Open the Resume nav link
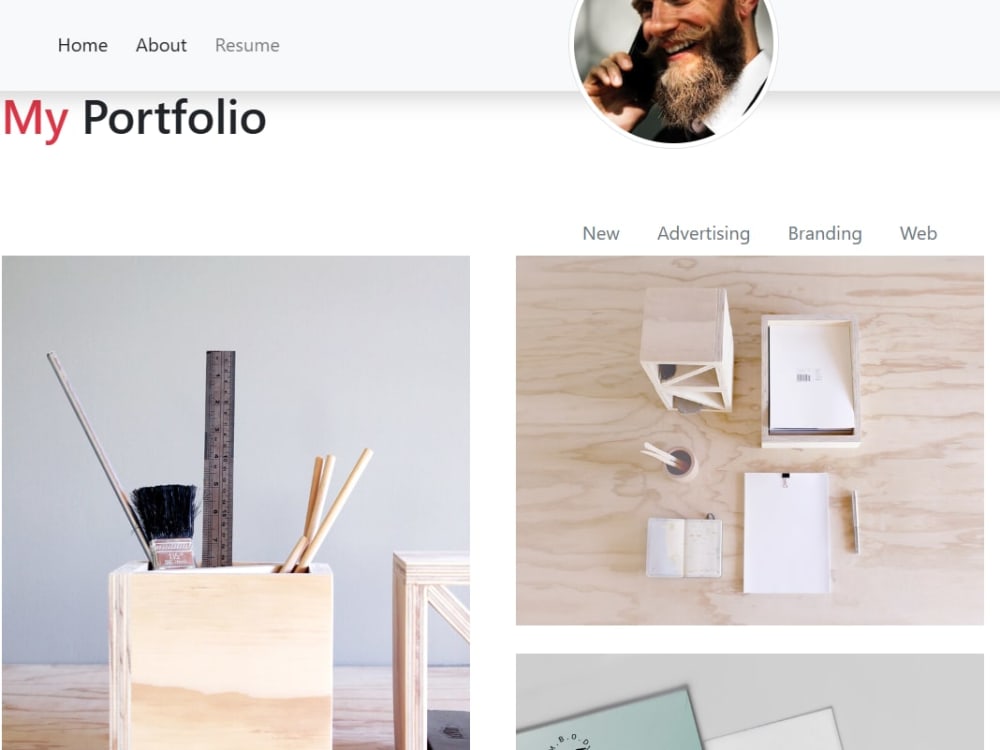This screenshot has width=1000, height=750. click(247, 45)
